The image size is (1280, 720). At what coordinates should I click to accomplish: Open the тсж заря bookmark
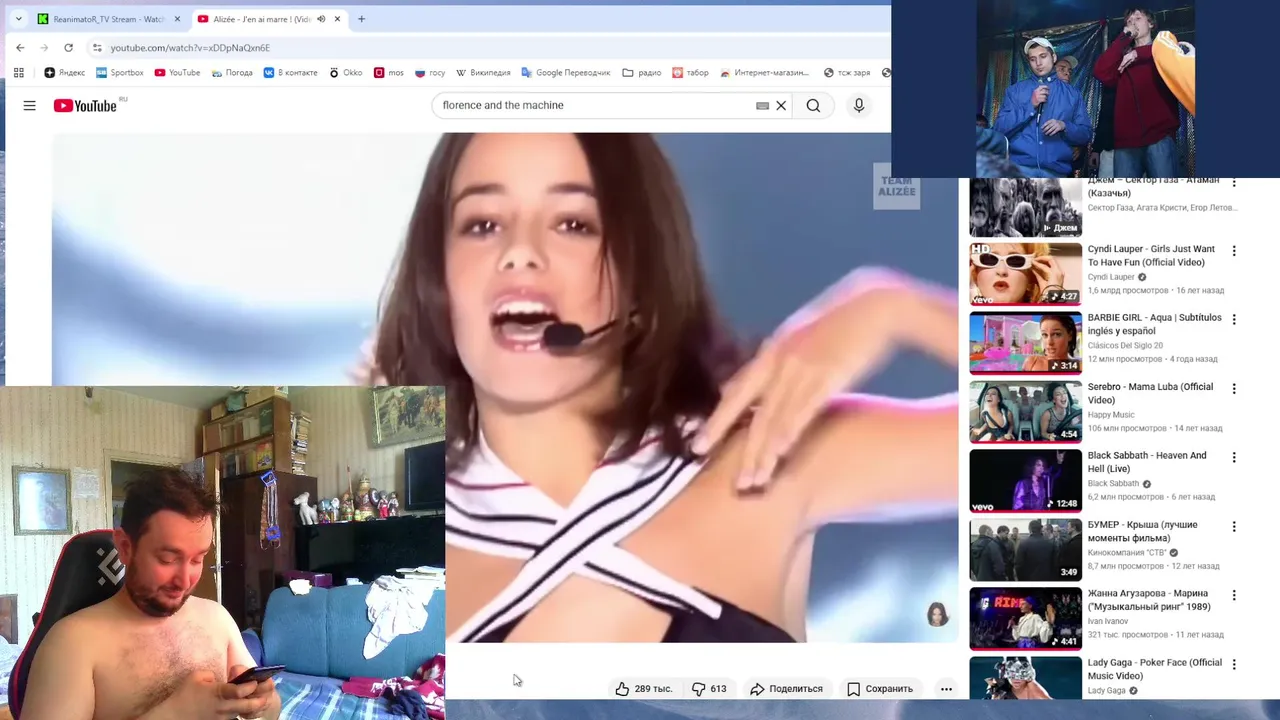847,72
